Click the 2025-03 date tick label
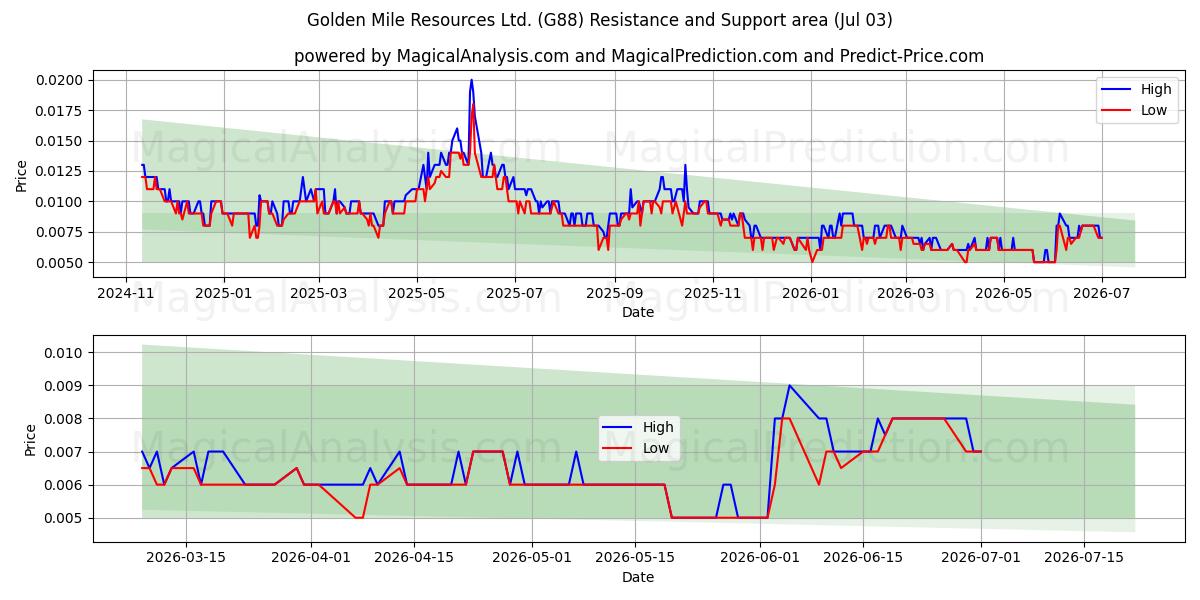 pos(319,293)
